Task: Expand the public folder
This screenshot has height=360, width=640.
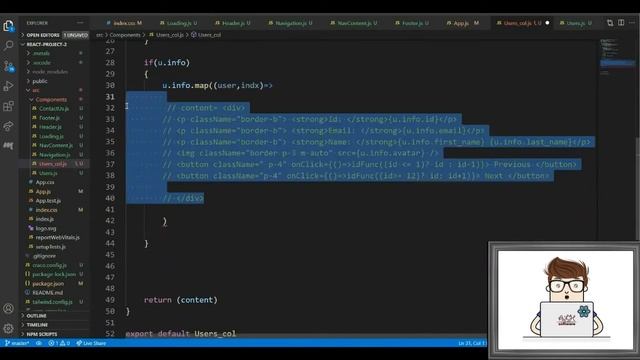Action: tap(40, 81)
